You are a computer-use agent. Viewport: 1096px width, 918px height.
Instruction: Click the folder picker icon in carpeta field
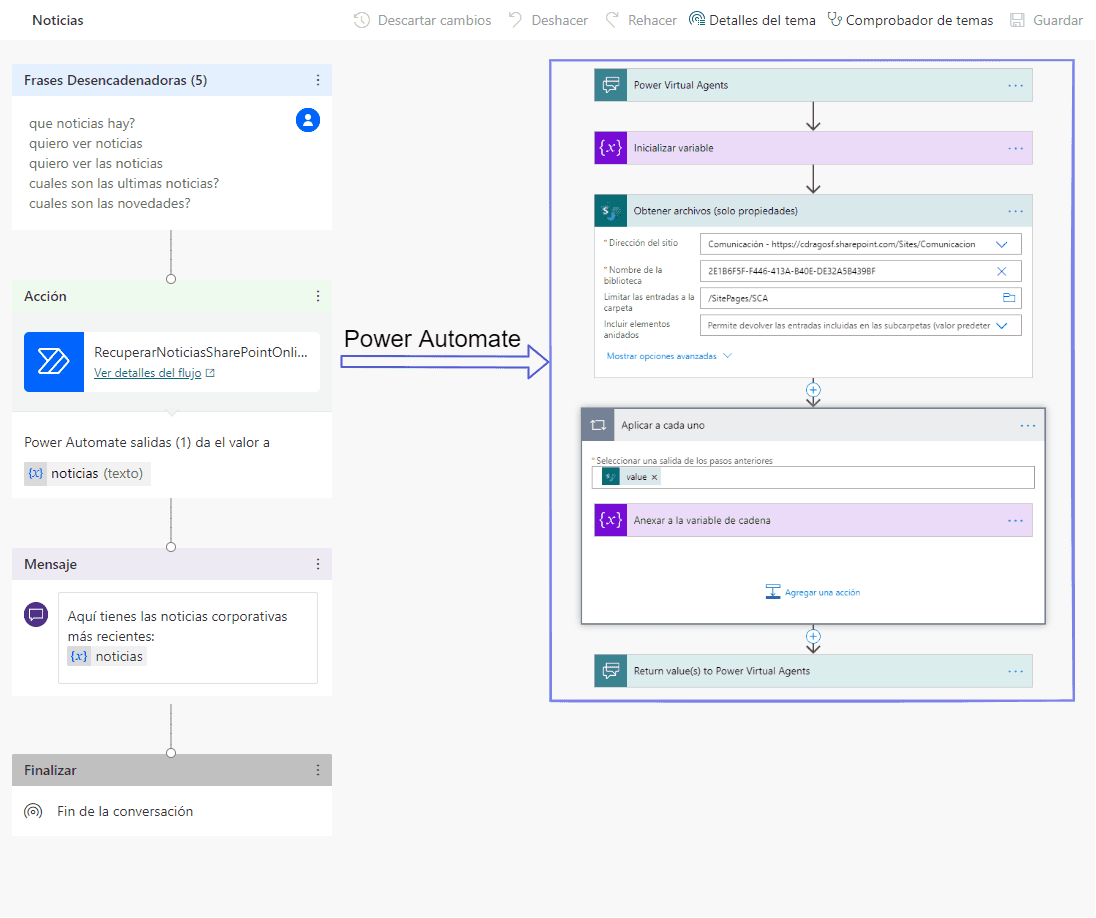pyautogui.click(x=1009, y=298)
